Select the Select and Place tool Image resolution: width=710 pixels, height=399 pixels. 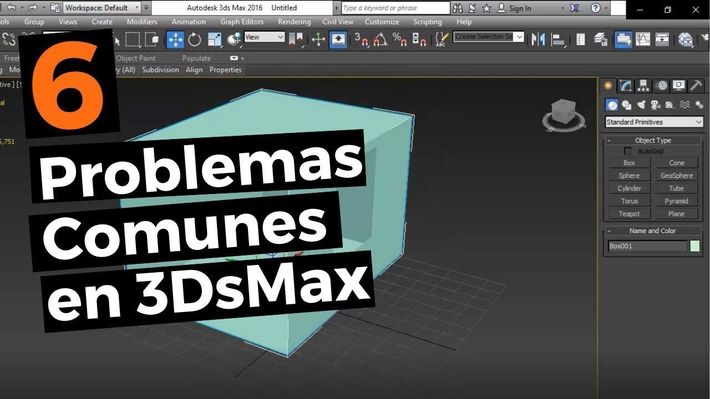point(234,40)
